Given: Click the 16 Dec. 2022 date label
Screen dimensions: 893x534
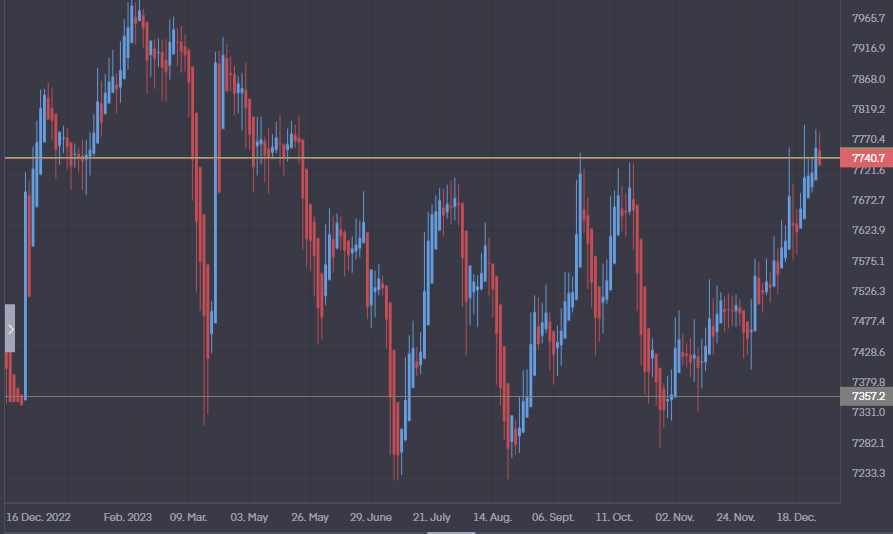Looking at the screenshot, I should [x=38, y=517].
